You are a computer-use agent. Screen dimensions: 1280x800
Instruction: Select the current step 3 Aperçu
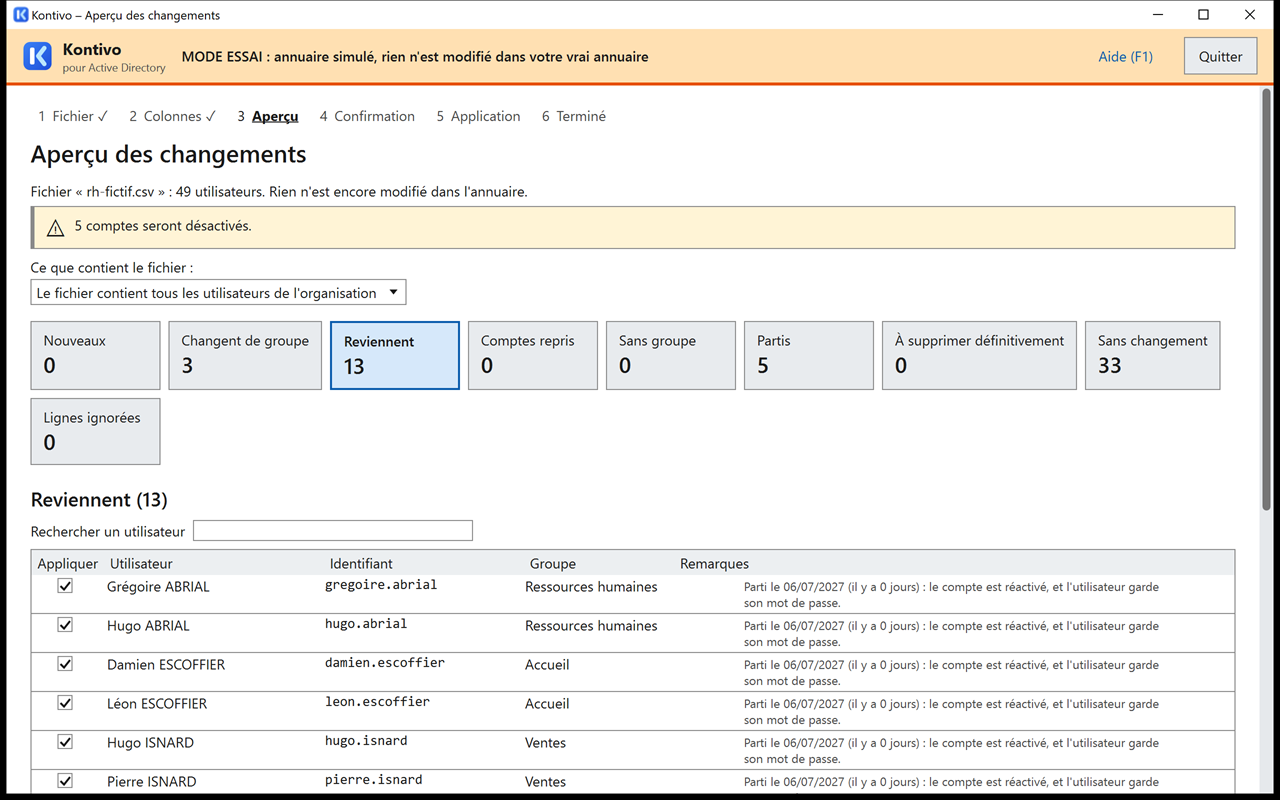pyautogui.click(x=268, y=116)
